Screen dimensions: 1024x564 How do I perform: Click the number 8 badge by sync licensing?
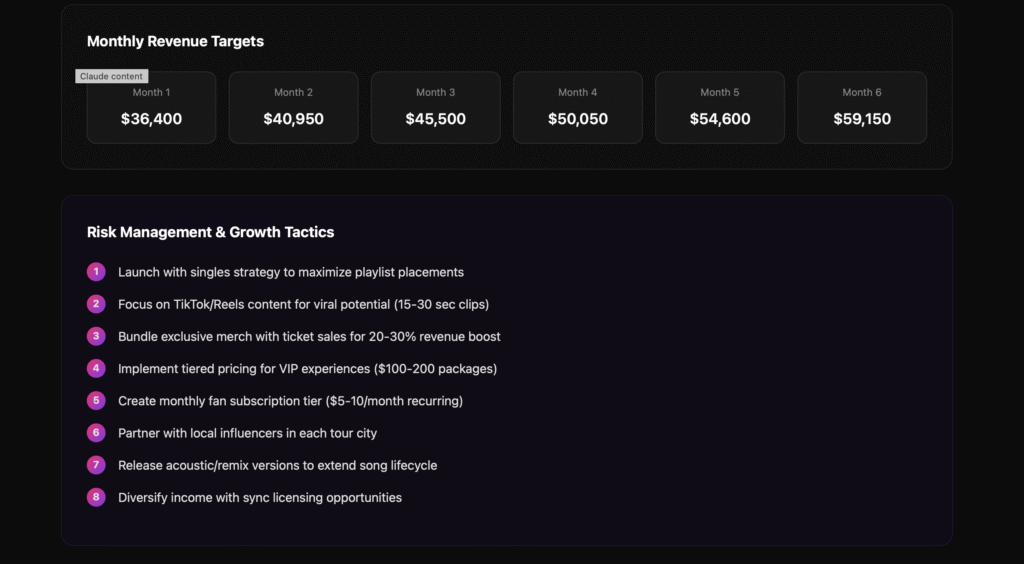96,497
